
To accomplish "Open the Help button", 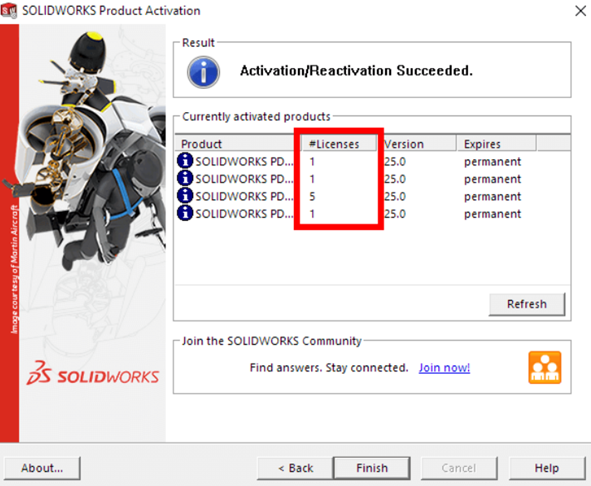I will pyautogui.click(x=547, y=468).
